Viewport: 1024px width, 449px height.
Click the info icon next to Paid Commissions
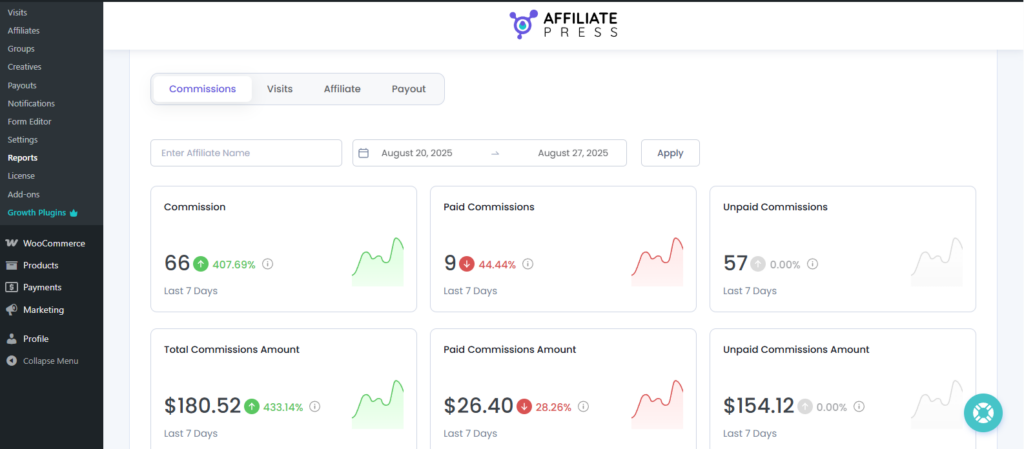[528, 265]
